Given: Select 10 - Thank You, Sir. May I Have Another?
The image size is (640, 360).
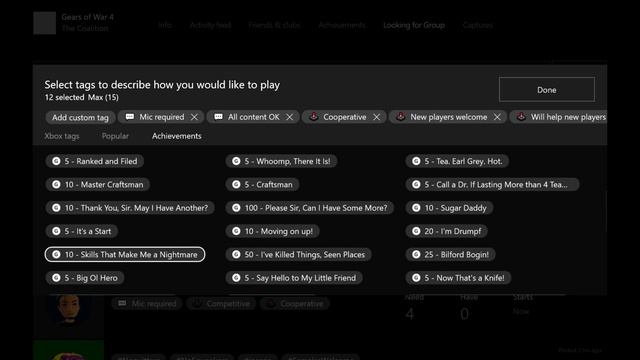Looking at the screenshot, I should click(130, 208).
